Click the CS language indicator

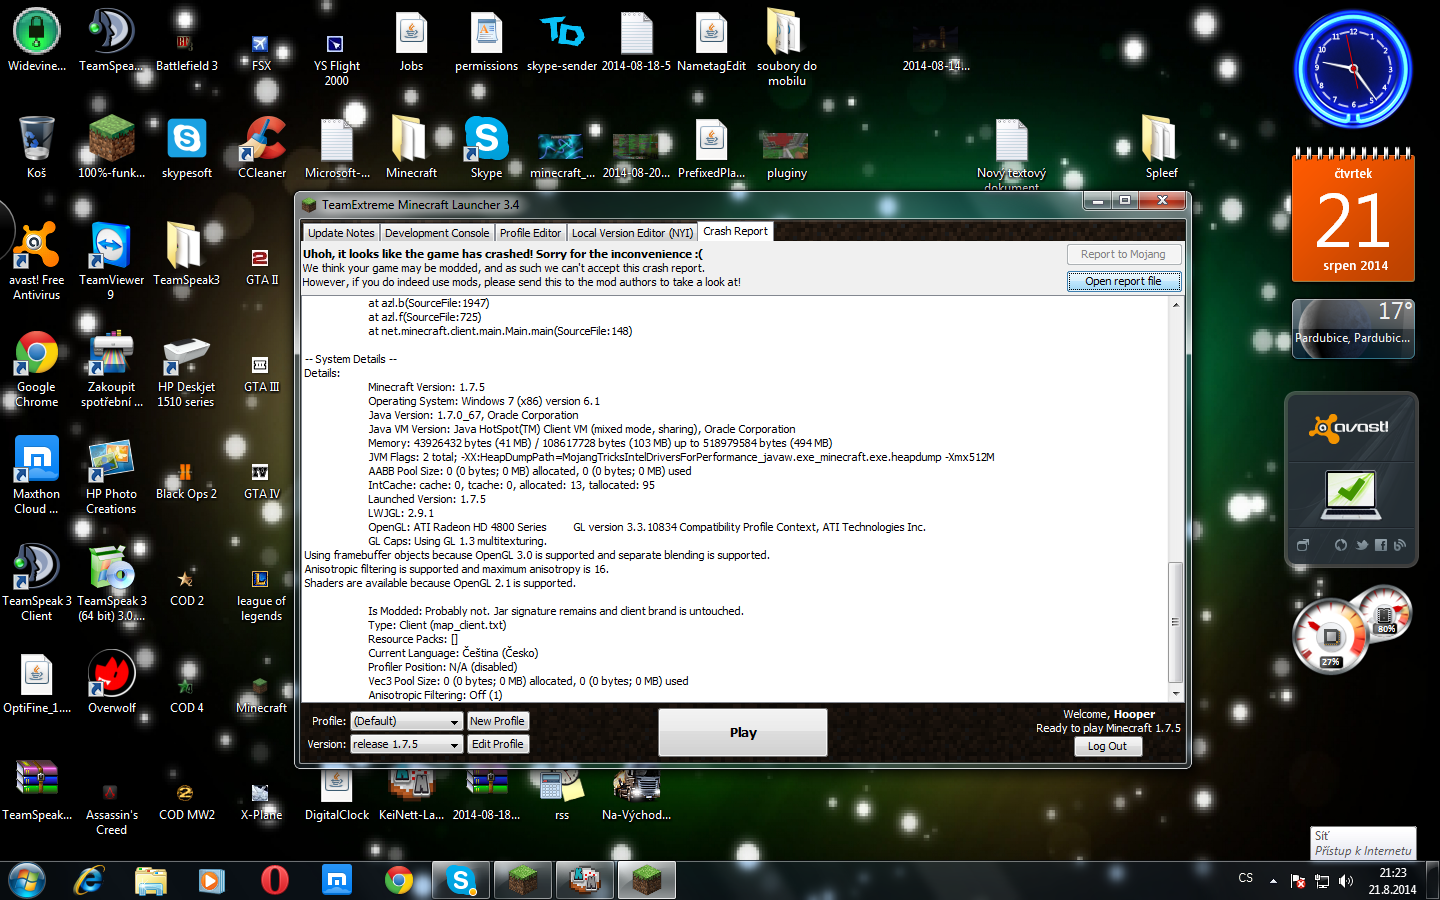[x=1245, y=878]
